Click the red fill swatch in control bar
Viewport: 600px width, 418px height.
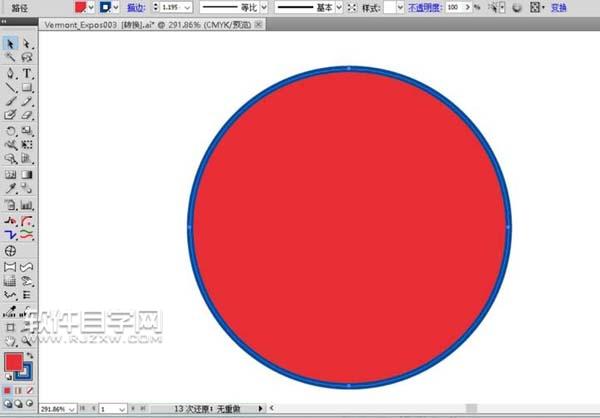click(80, 7)
